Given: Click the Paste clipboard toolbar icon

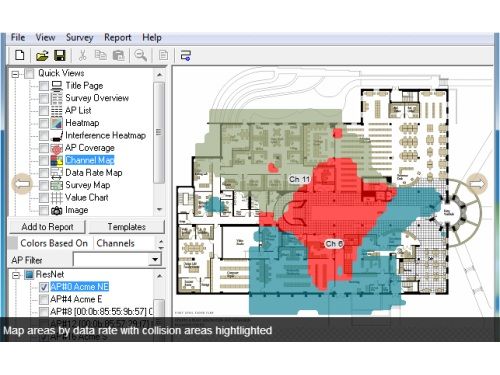Looking at the screenshot, I should pos(119,55).
